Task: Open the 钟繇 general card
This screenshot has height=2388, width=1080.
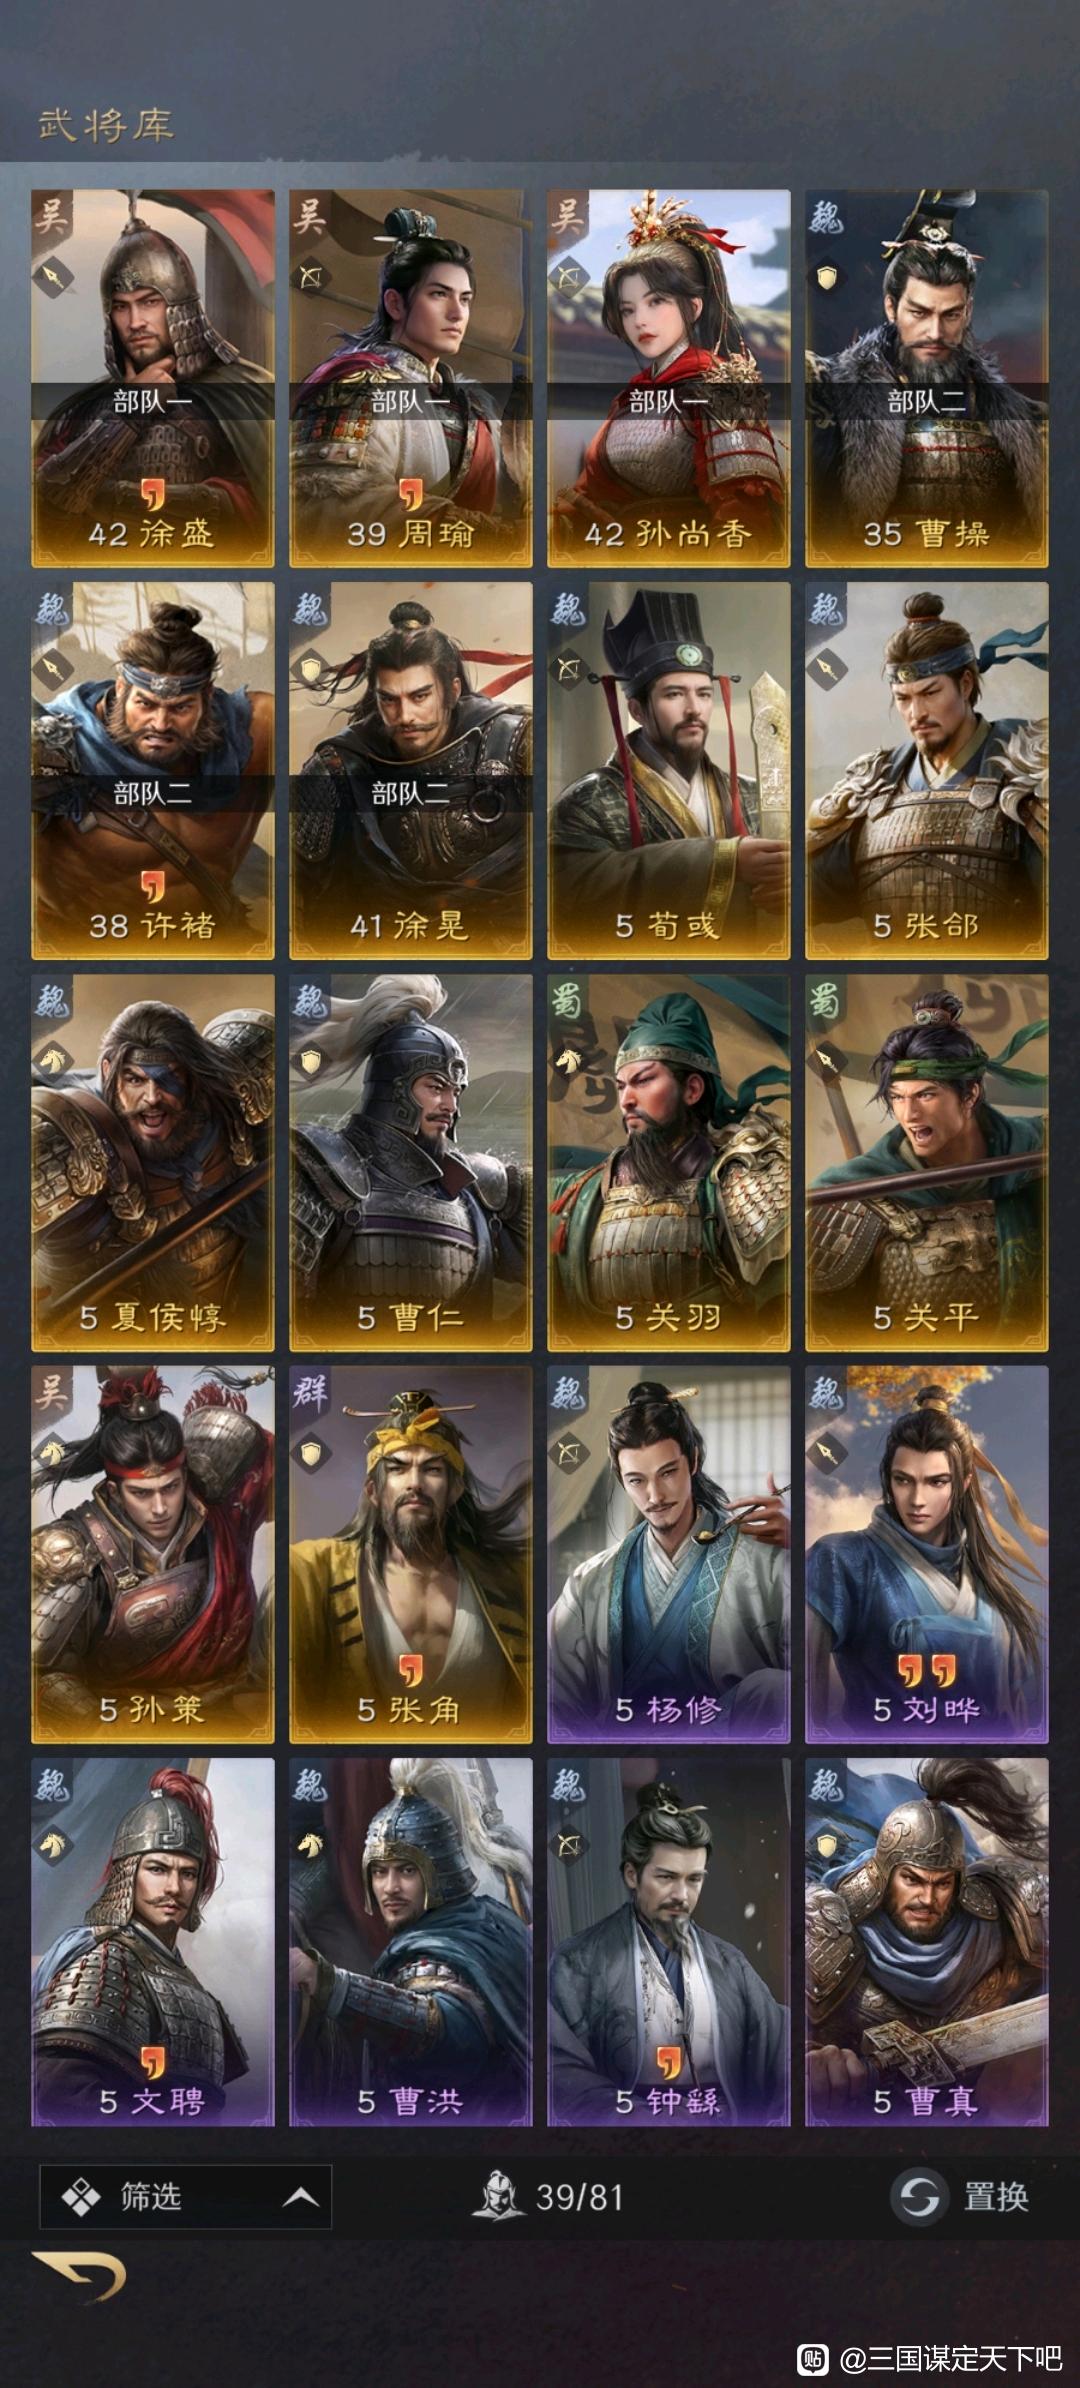Action: 668,1946
